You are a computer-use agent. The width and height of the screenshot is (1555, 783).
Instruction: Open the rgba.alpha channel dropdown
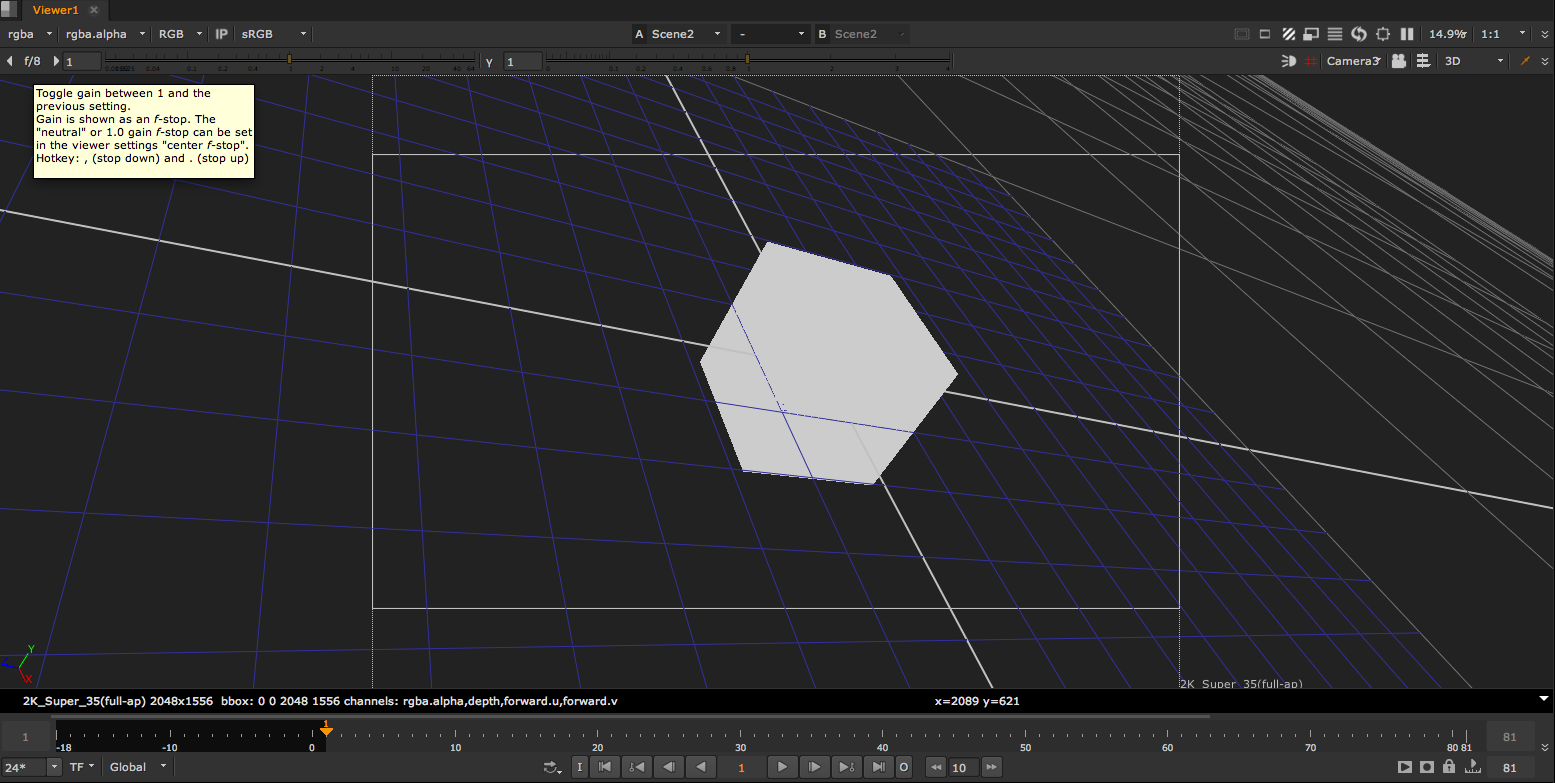coord(104,34)
